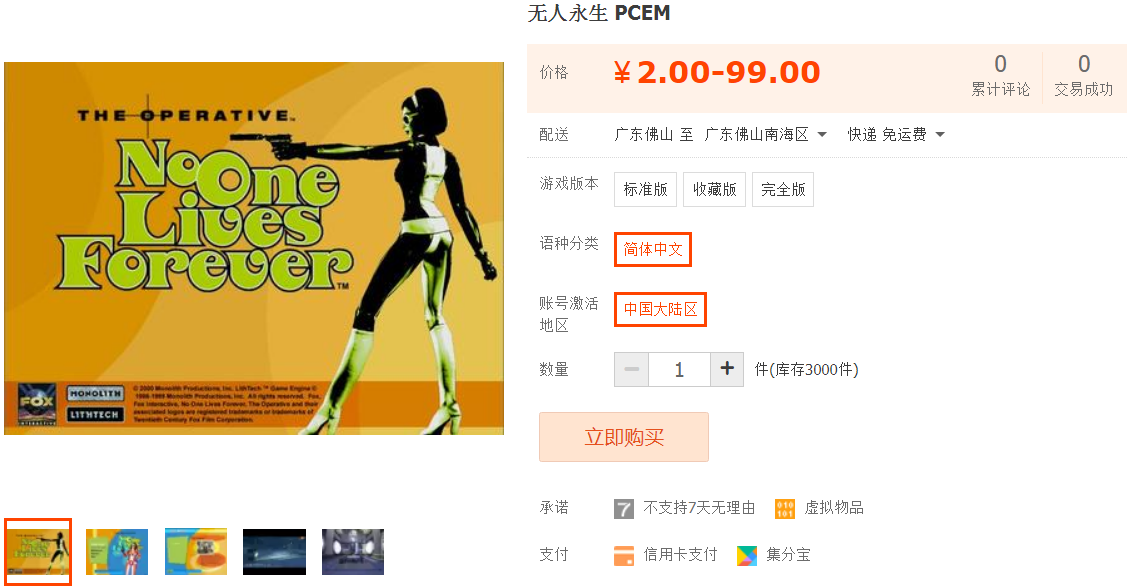Select the 标准版 game version option
The image size is (1130, 588).
click(x=645, y=190)
